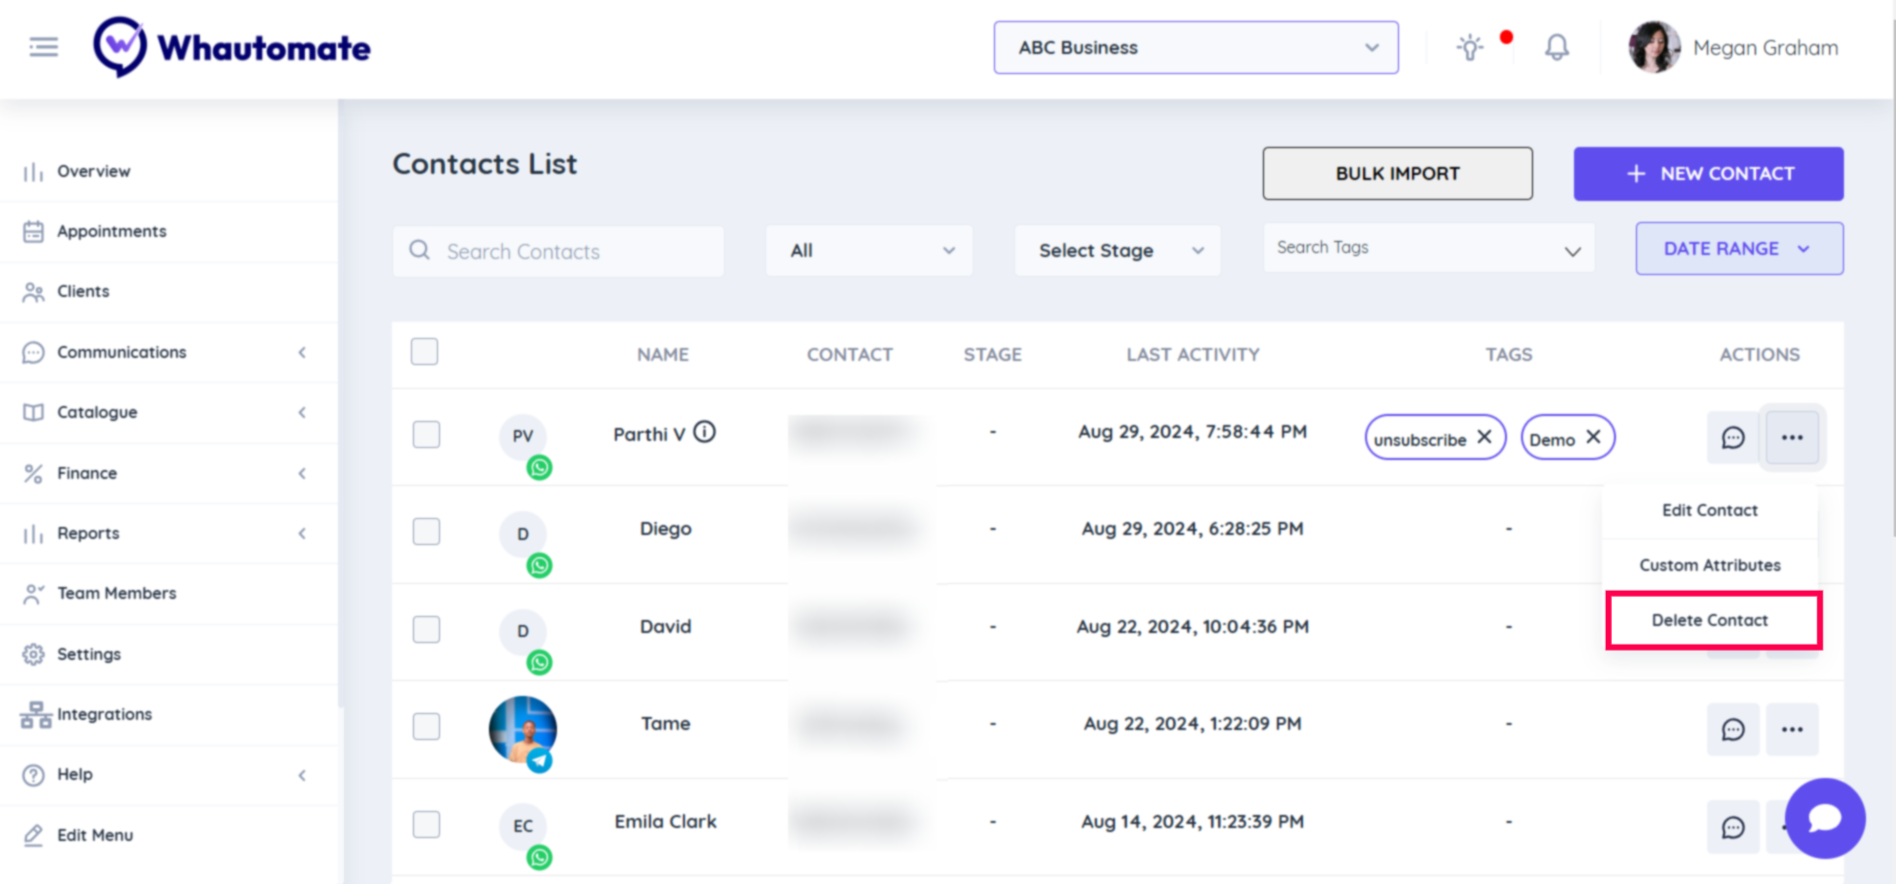Click the lightbulb tips icon
The height and width of the screenshot is (884, 1896).
[1469, 47]
